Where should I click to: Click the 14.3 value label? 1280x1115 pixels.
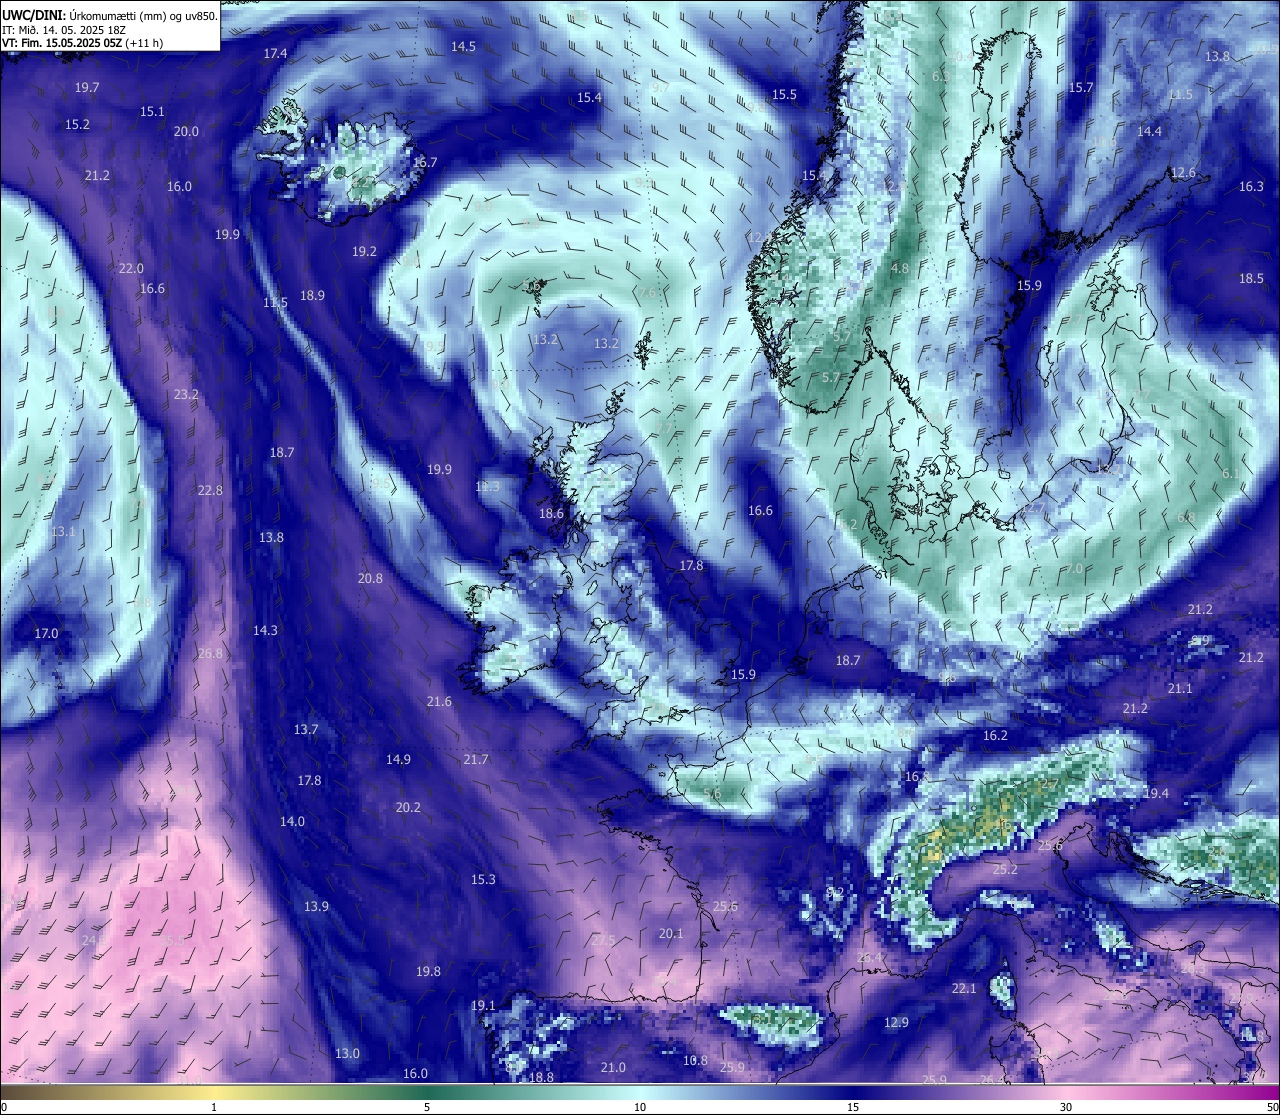point(265,631)
